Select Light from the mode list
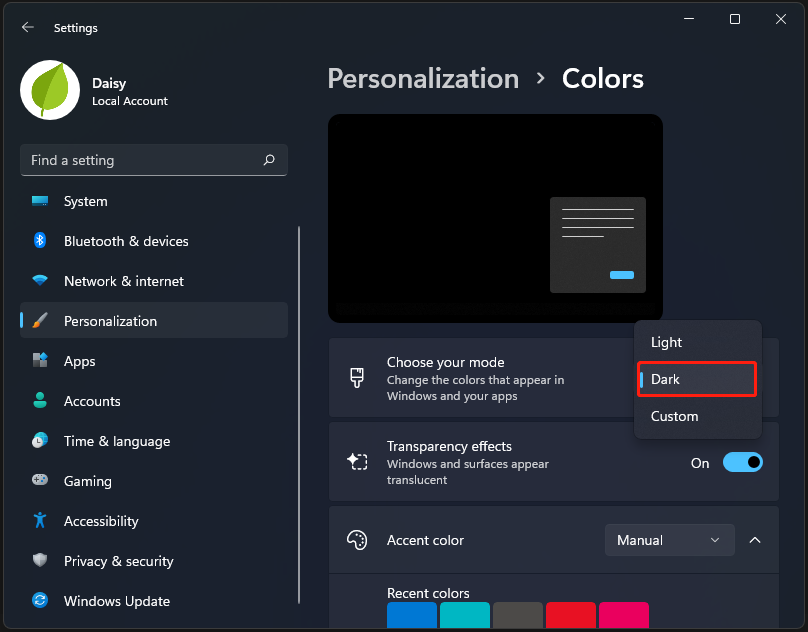Viewport: 808px width, 632px height. click(x=666, y=342)
